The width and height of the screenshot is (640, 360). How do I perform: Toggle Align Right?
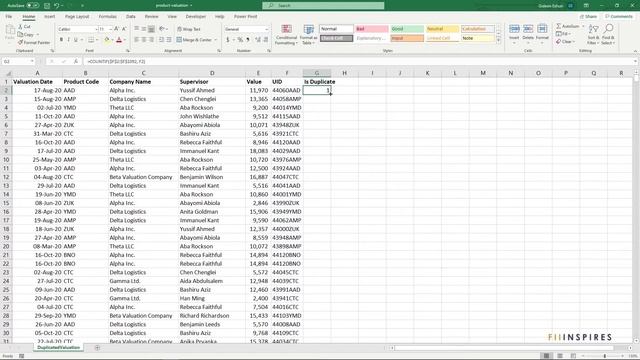(151, 40)
